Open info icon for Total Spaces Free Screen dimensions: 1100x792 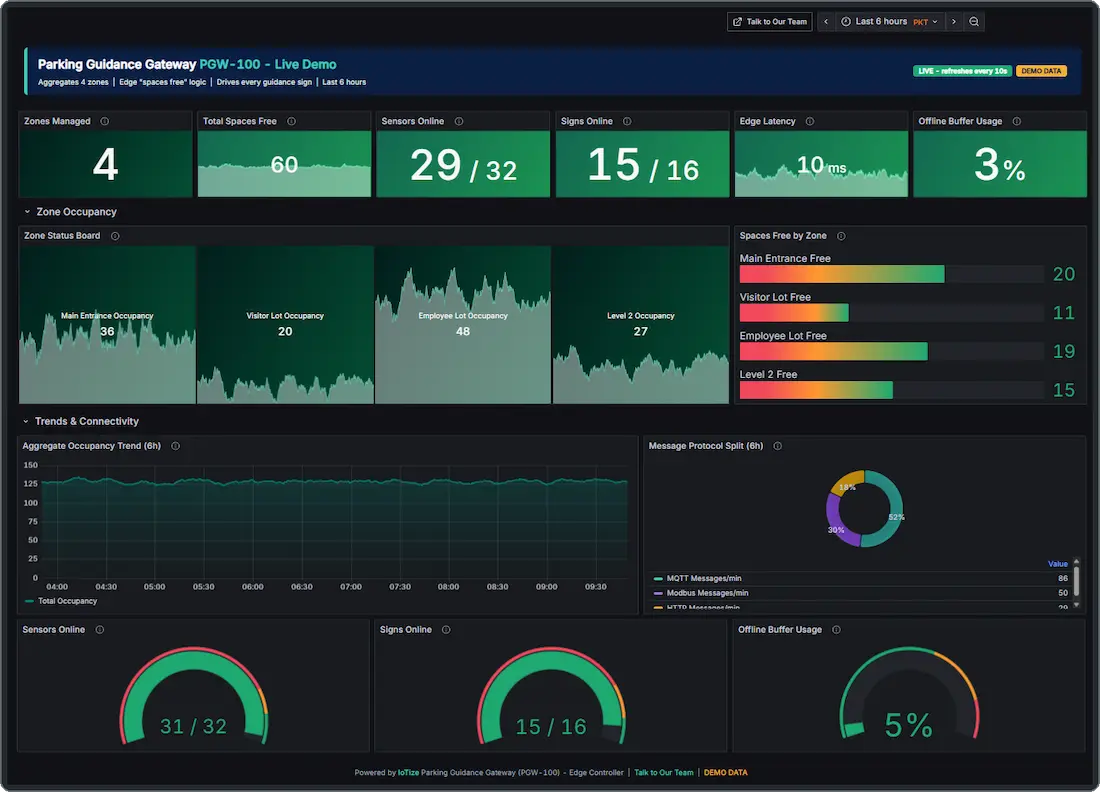pos(291,121)
